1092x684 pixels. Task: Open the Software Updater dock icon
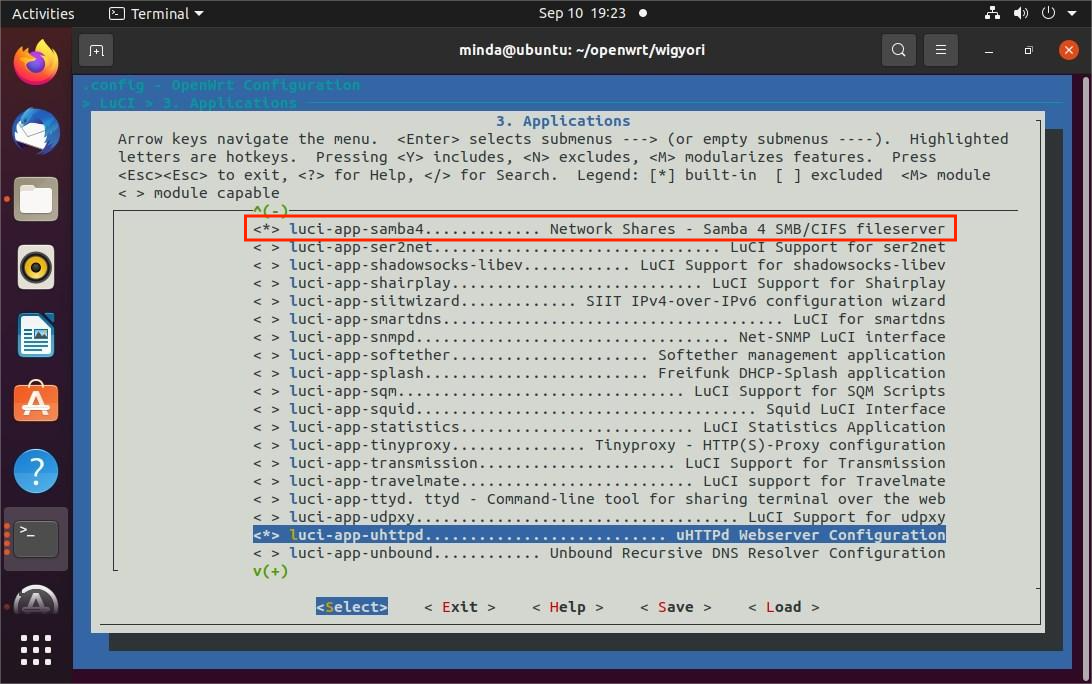click(36, 600)
